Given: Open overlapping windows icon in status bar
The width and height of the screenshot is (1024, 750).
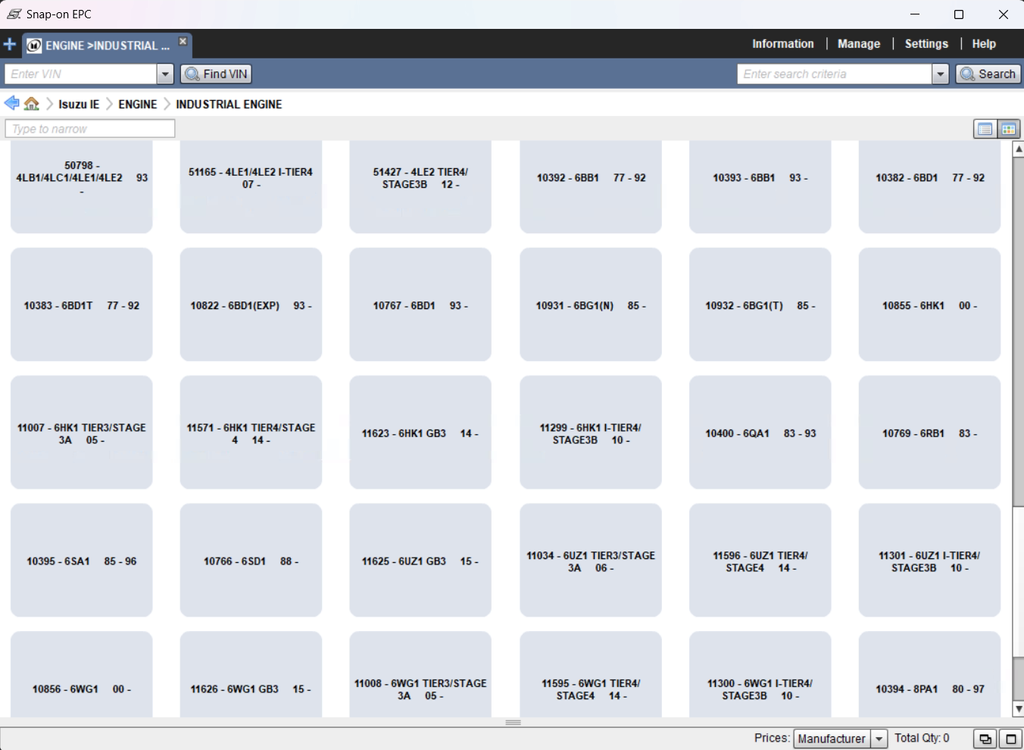Looking at the screenshot, I should pos(985,739).
